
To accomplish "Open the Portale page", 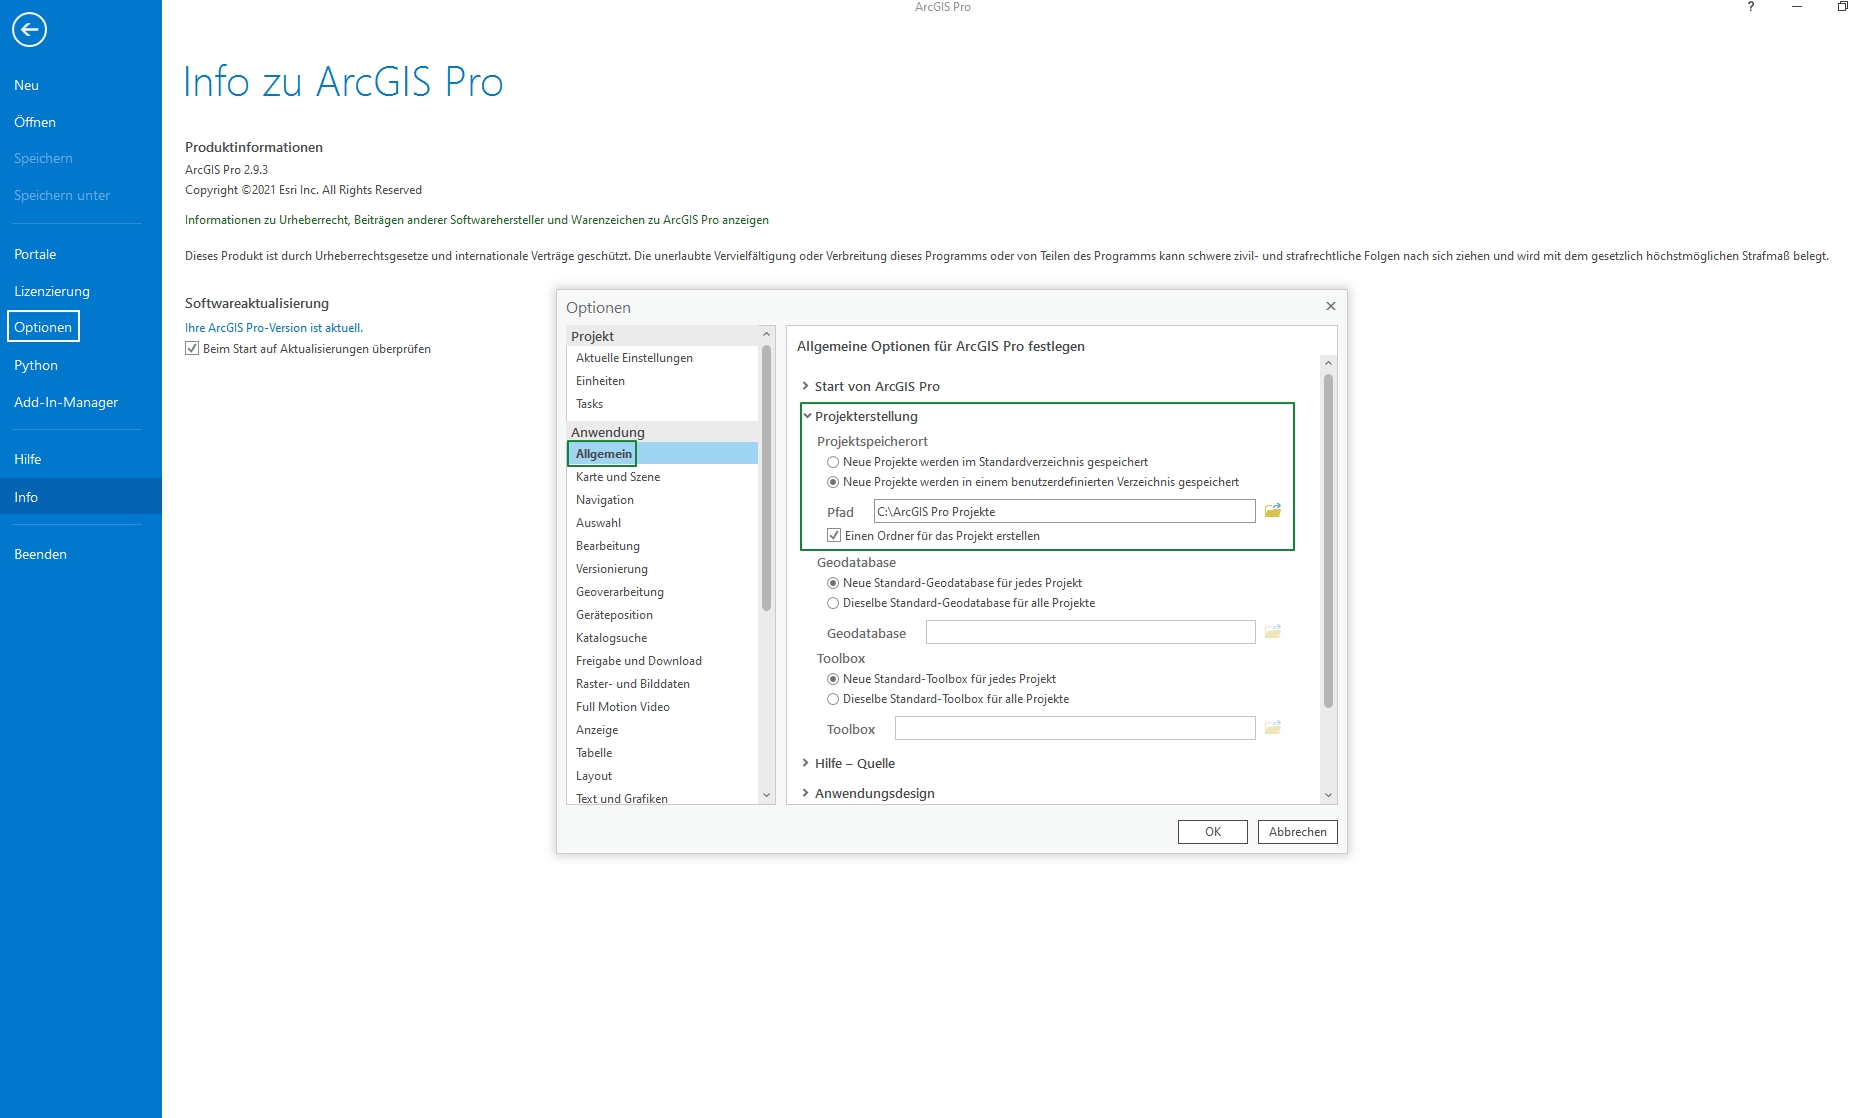I will point(35,254).
